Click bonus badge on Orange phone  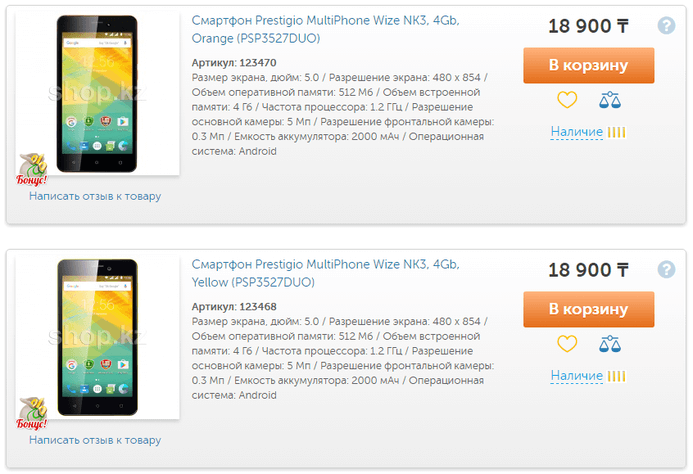(x=34, y=169)
